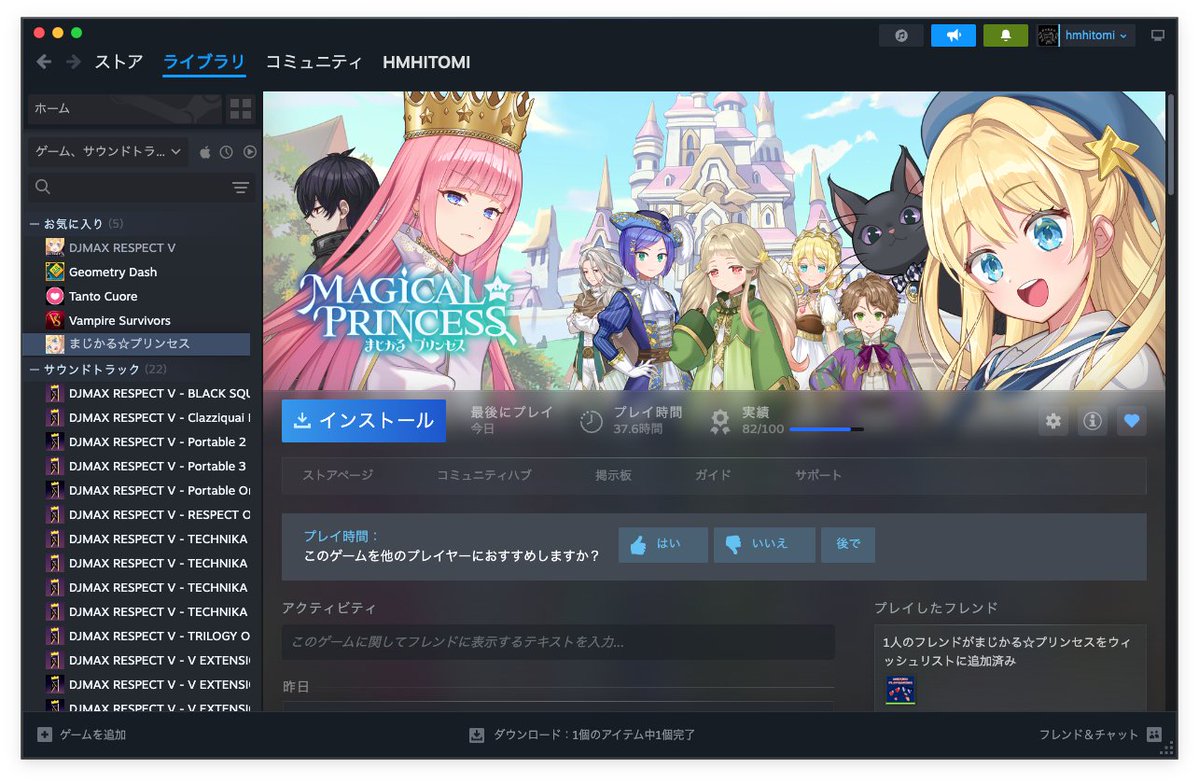
Task: Open the friends & chat icon
Action: (1155, 734)
